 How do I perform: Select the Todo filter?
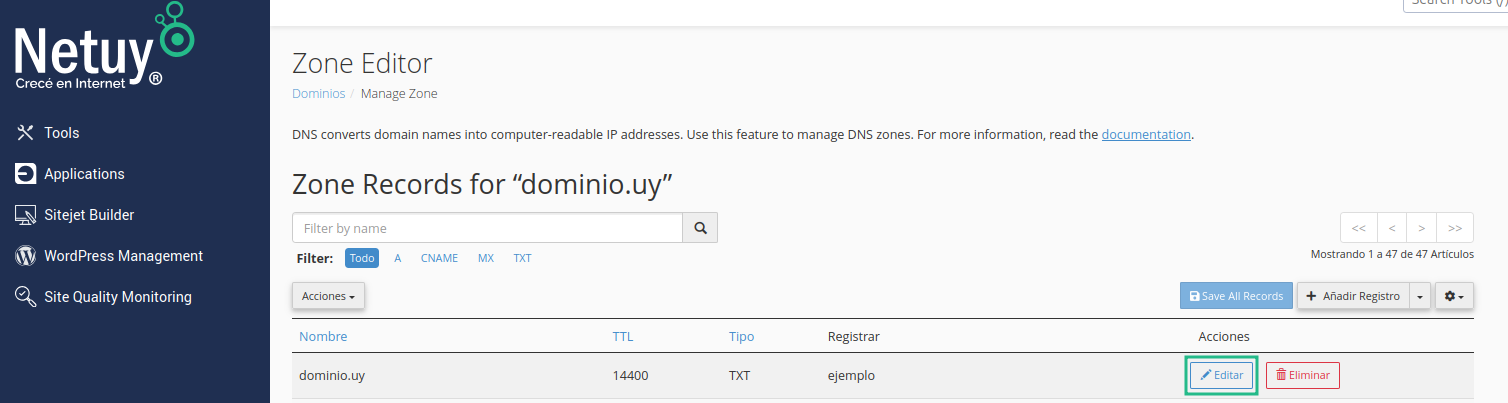point(362,258)
